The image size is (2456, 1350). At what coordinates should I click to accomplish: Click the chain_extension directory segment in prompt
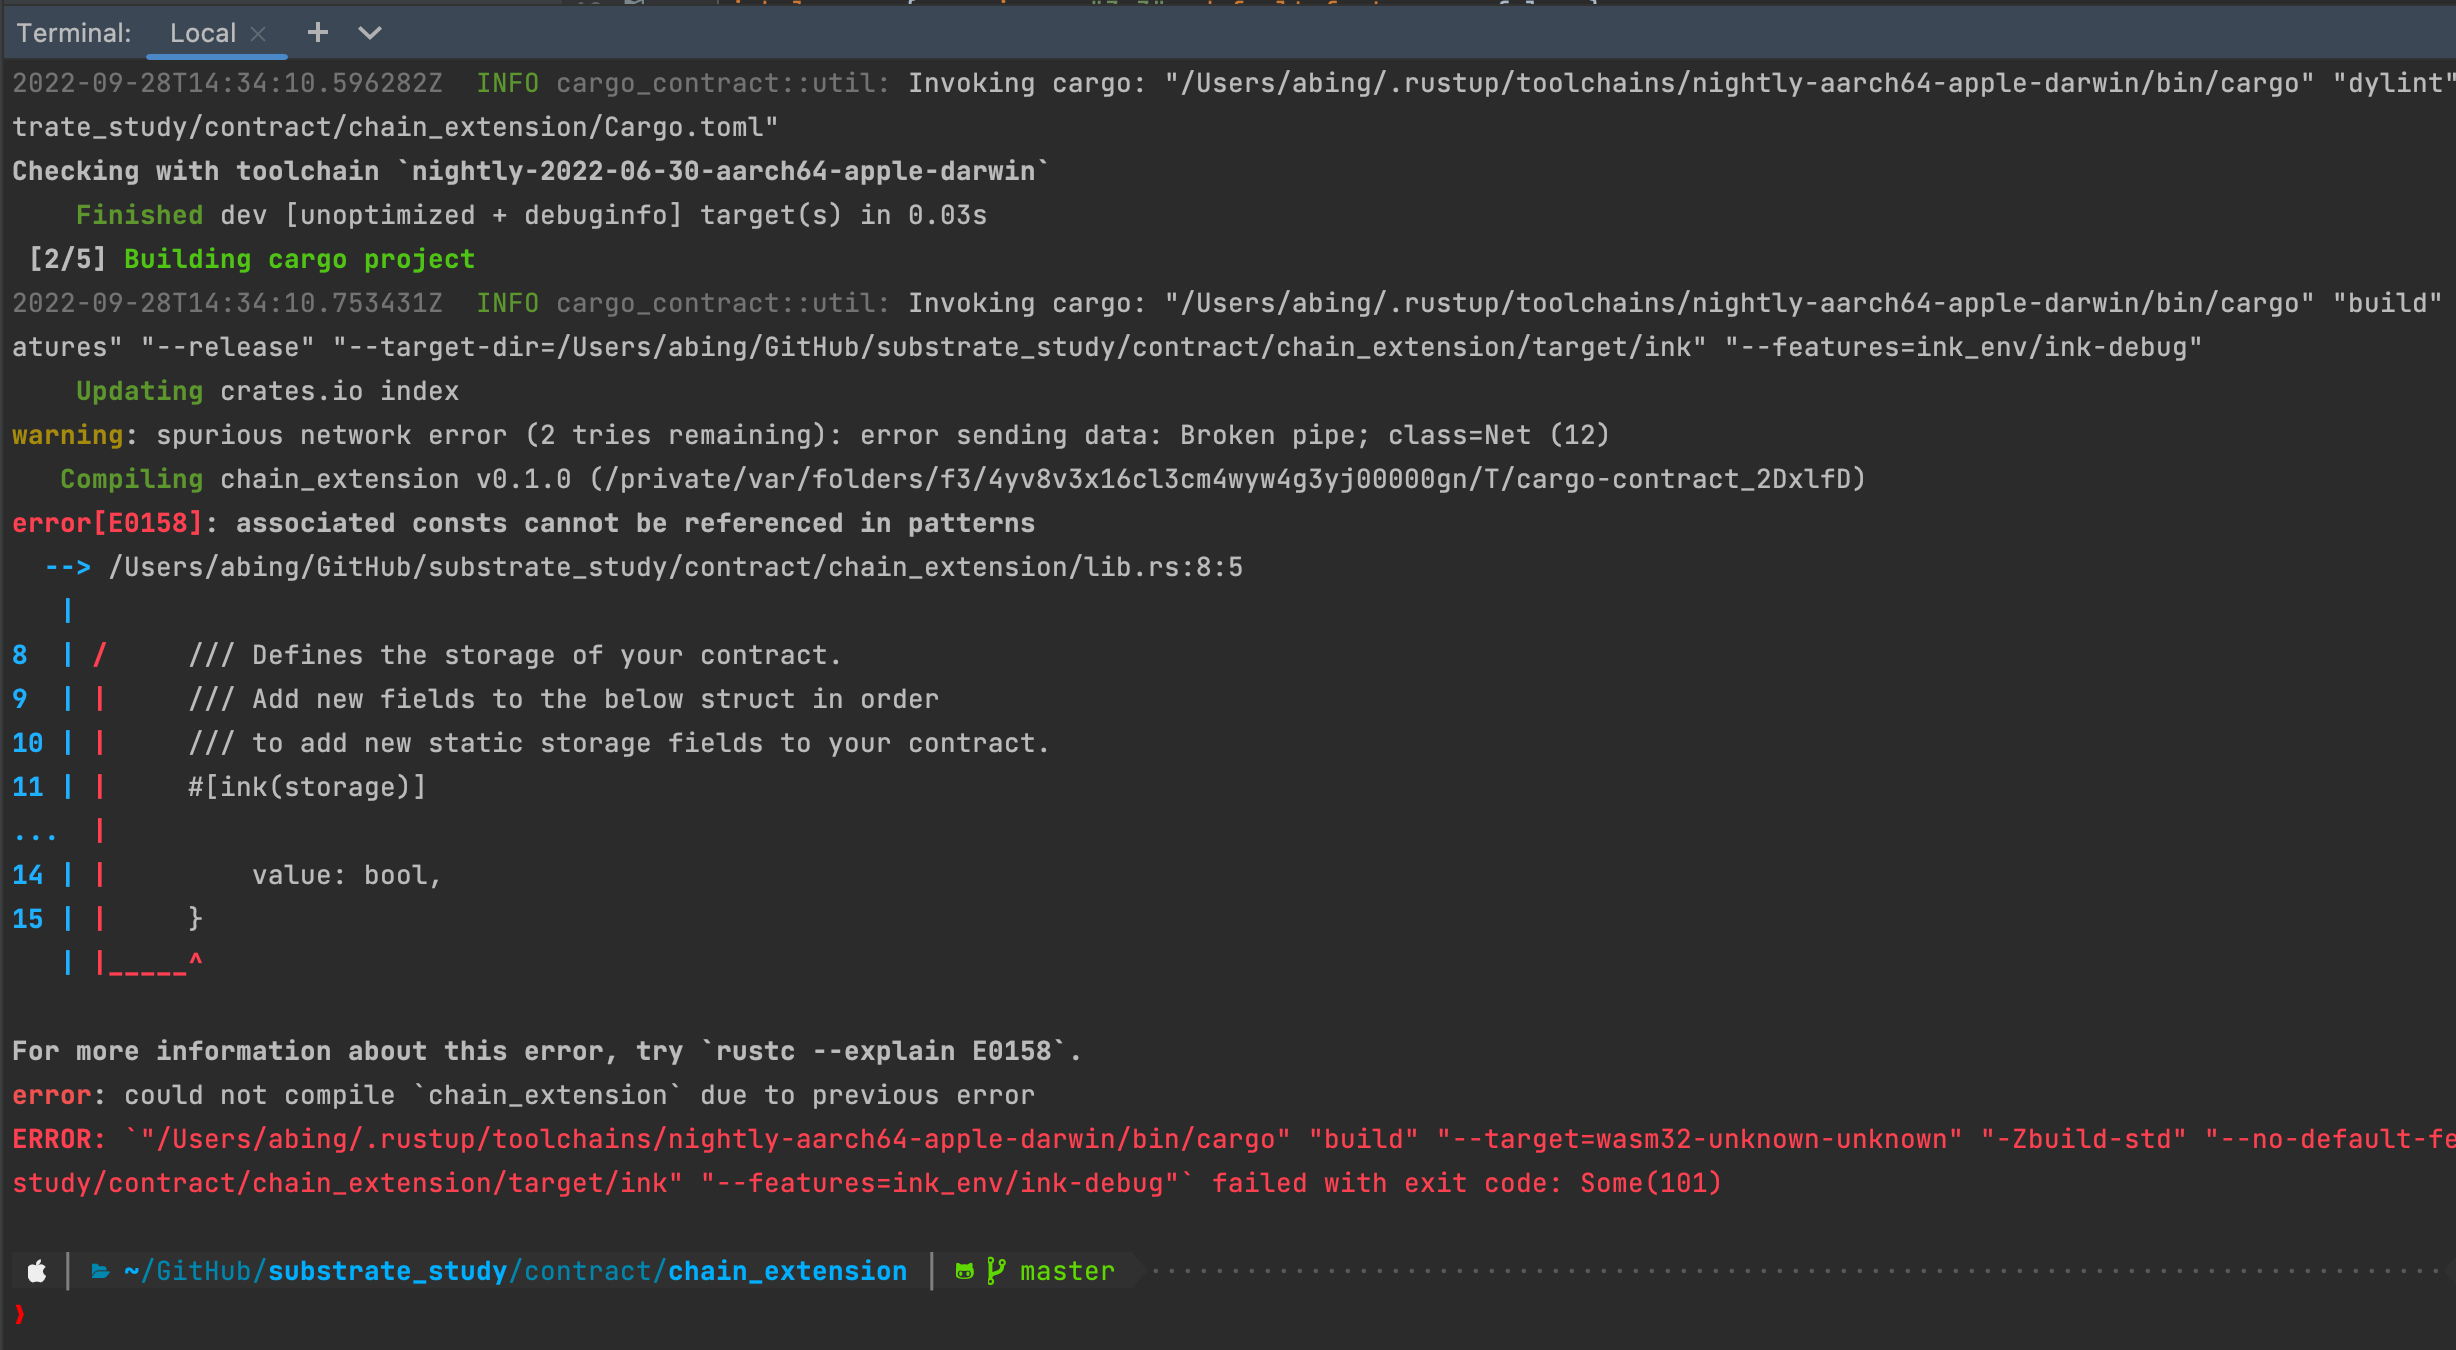[787, 1270]
